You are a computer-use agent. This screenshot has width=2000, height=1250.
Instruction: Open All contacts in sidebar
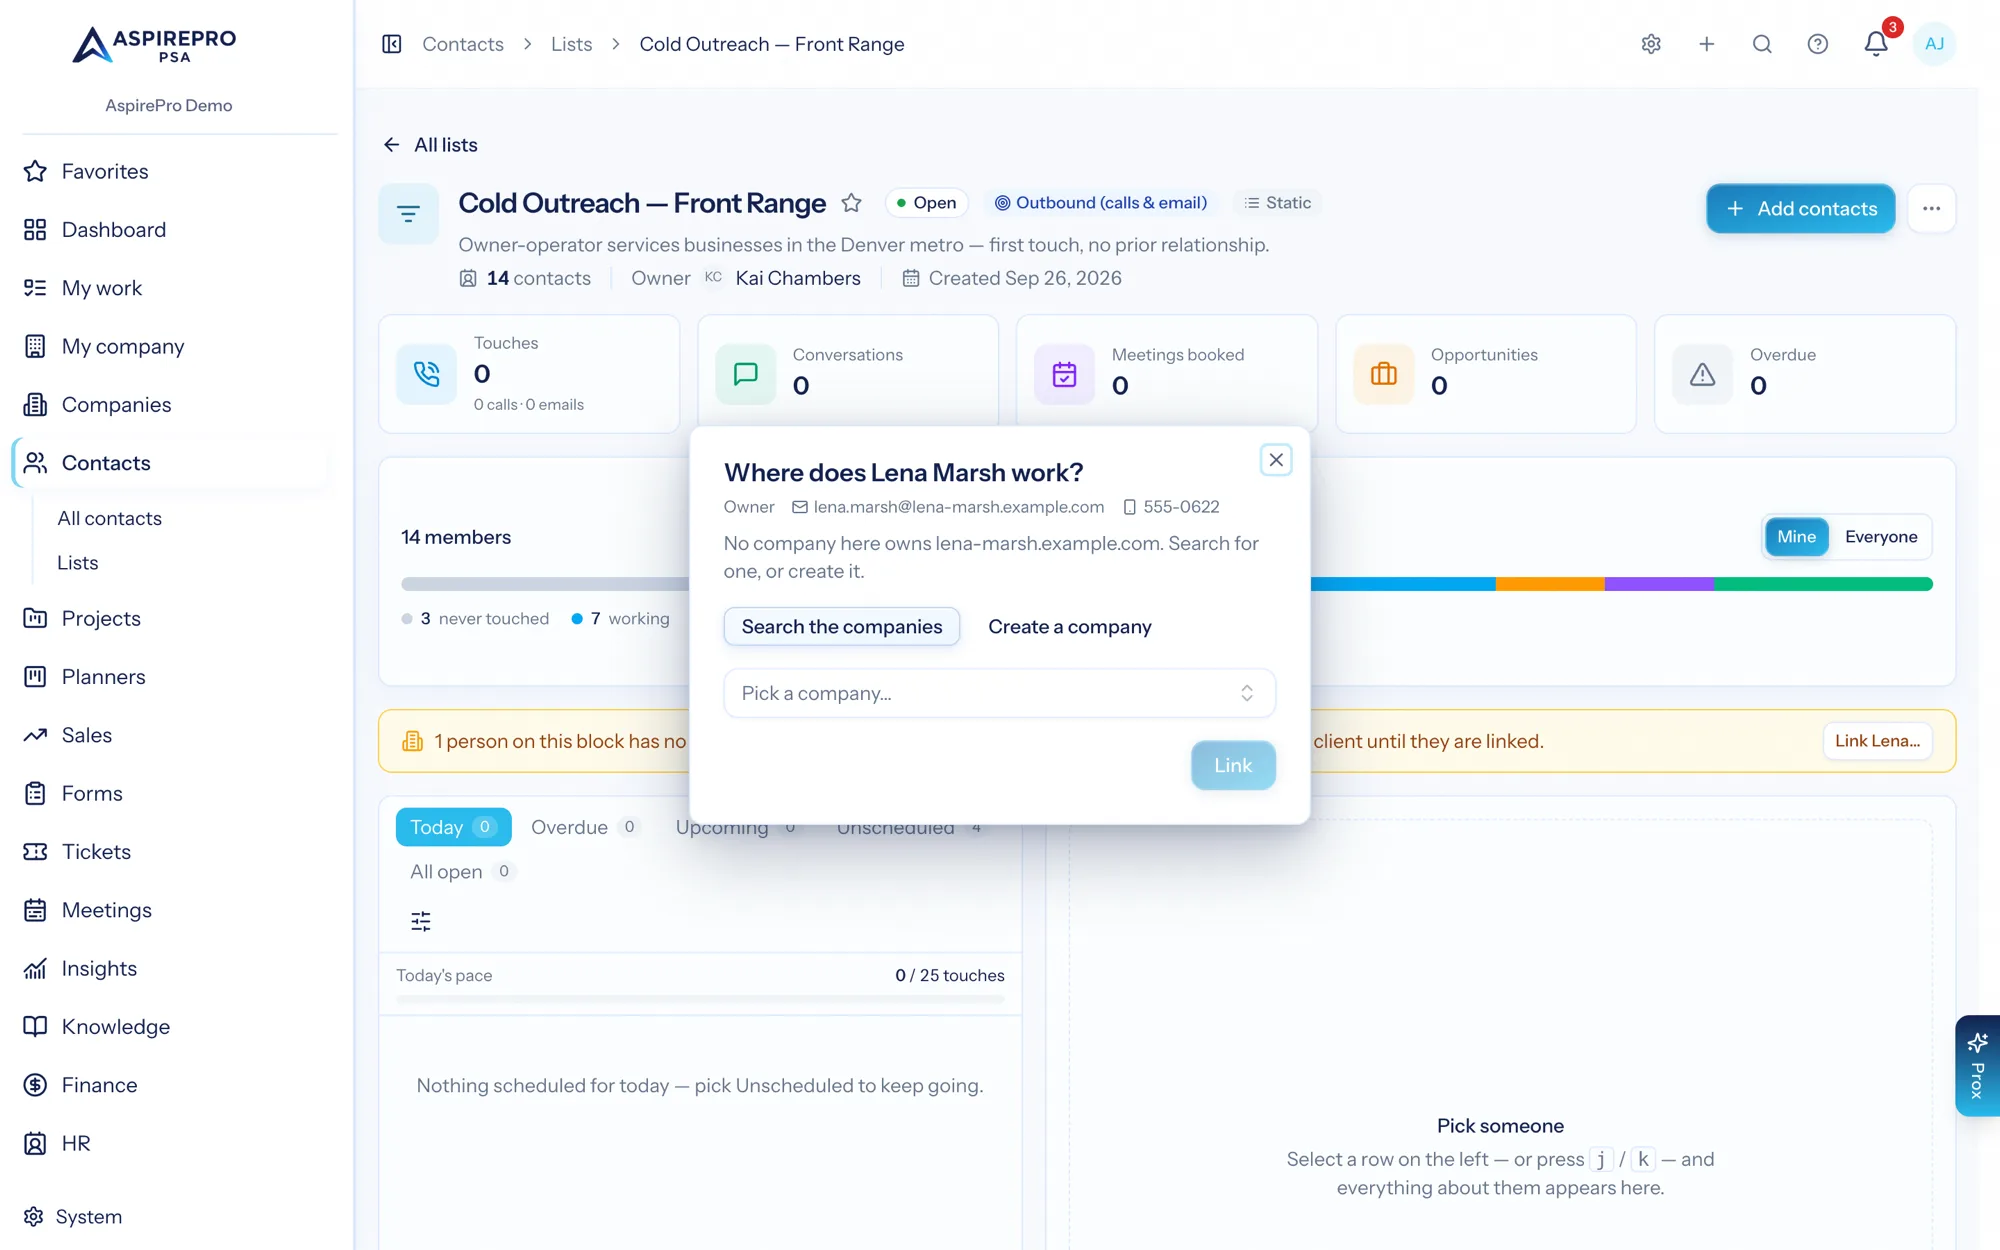pos(110,518)
